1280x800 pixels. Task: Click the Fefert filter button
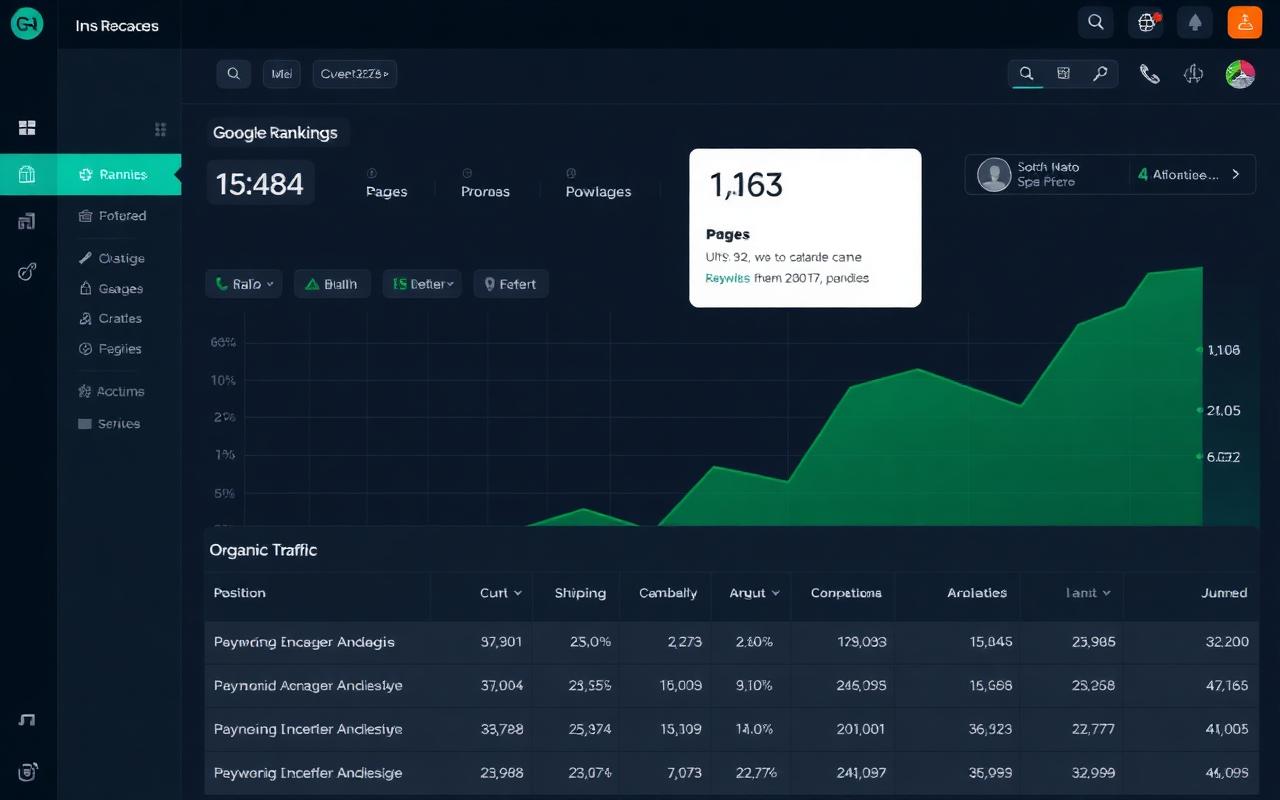[x=510, y=284]
